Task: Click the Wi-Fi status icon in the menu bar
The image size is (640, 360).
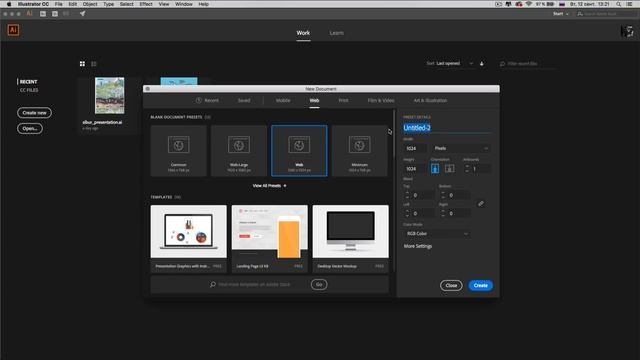Action: click(529, 4)
